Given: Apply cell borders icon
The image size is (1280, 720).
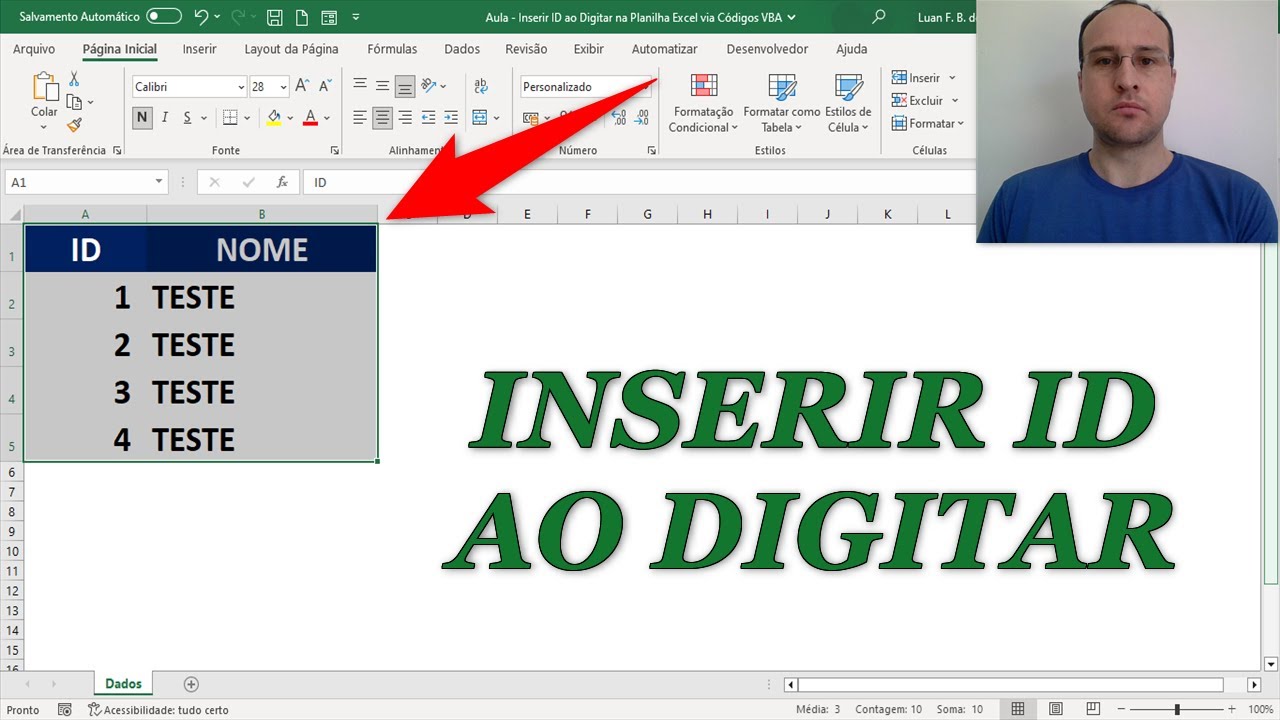Looking at the screenshot, I should click(x=230, y=117).
